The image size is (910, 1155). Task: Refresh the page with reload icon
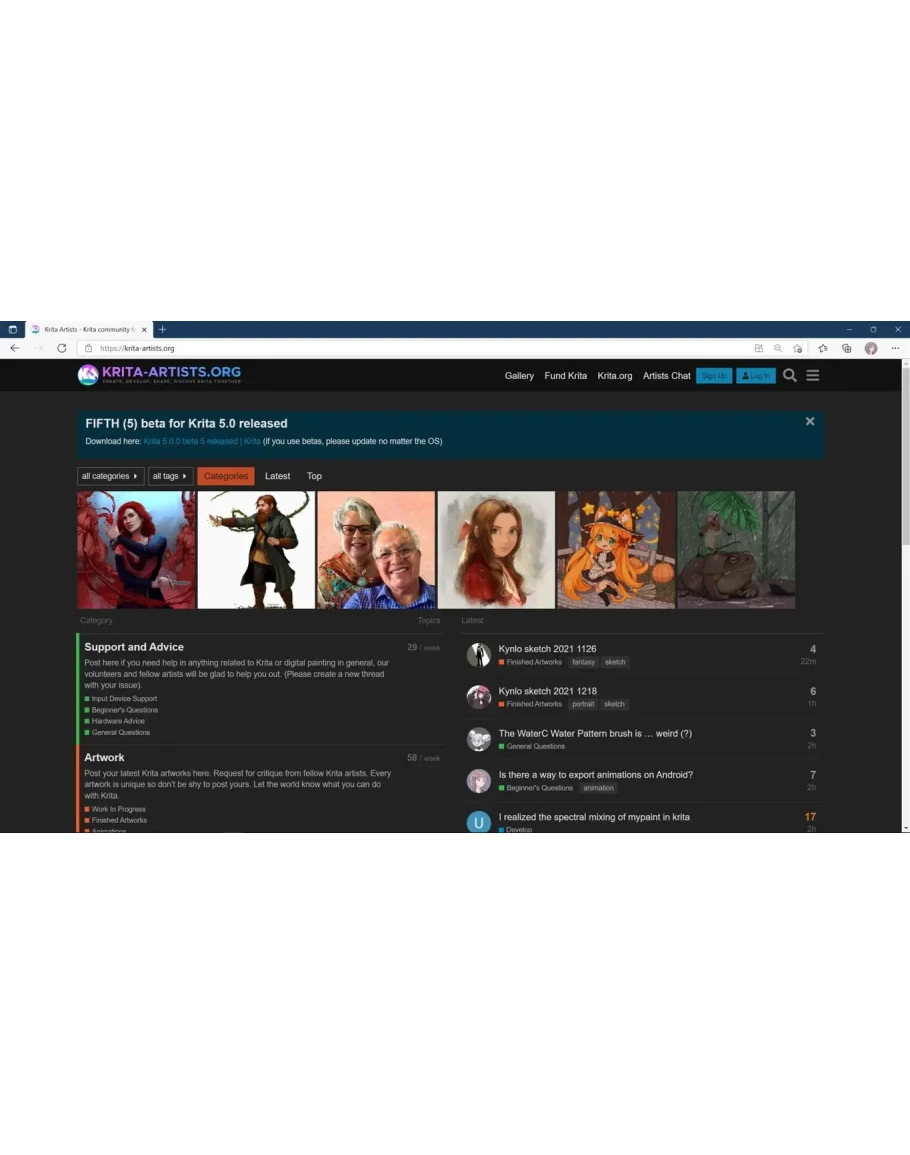62,348
